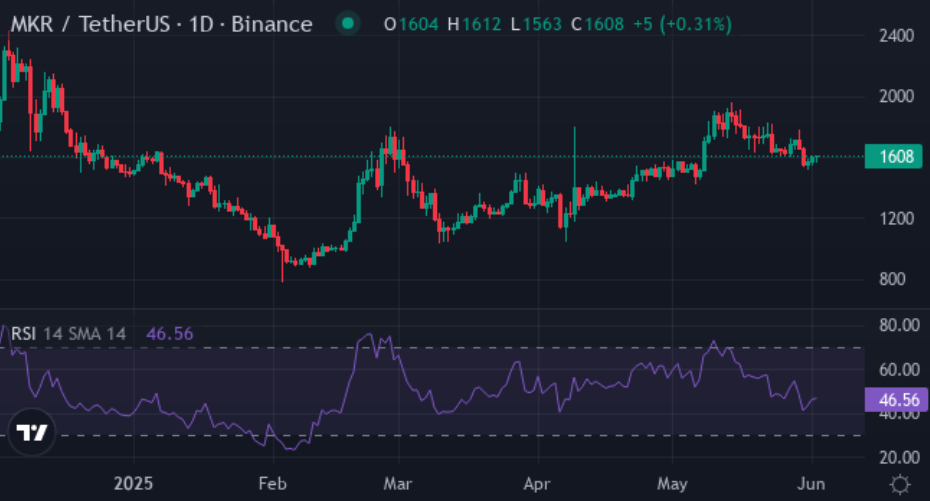Click the Jun time axis label
This screenshot has width=930, height=501.
[x=811, y=484]
